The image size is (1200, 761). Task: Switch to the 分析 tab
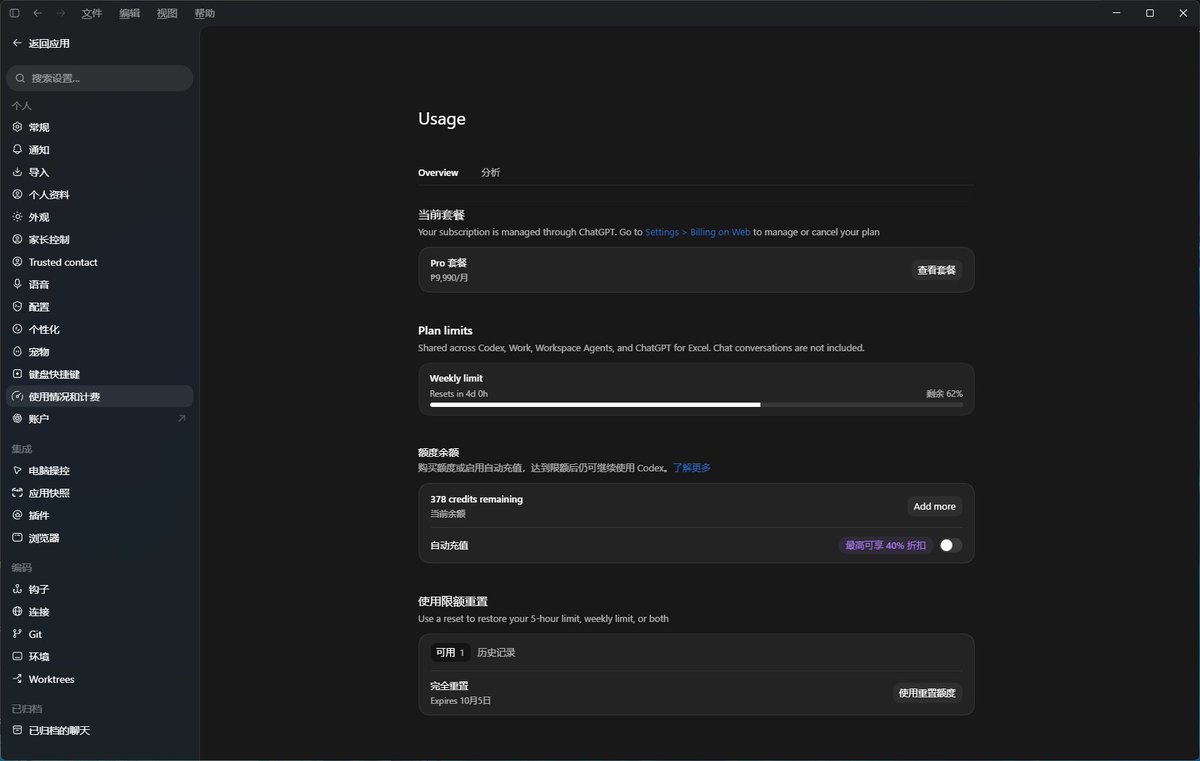(x=490, y=172)
